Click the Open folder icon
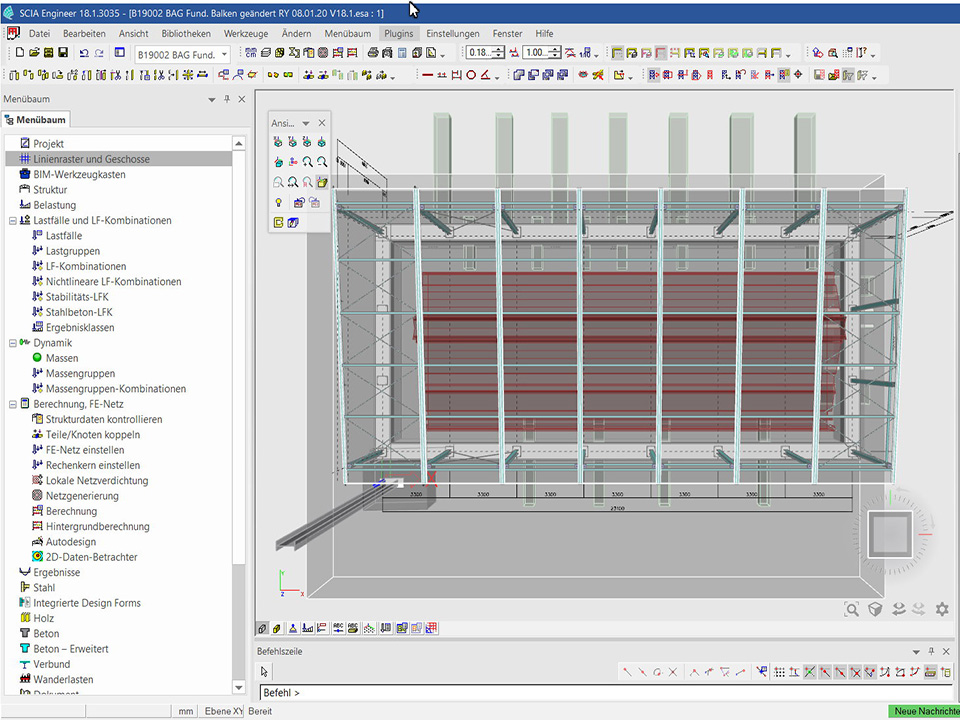Viewport: 960px width, 720px height. point(34,53)
